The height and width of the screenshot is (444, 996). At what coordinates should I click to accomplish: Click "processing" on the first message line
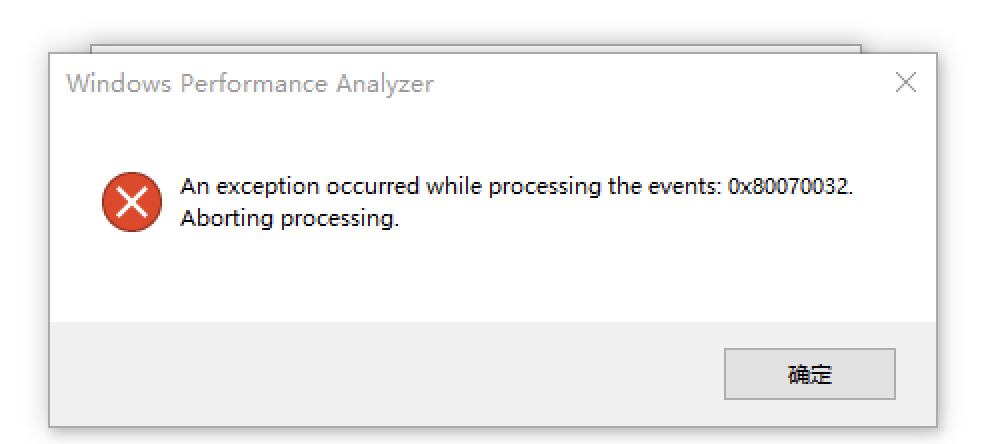click(544, 187)
